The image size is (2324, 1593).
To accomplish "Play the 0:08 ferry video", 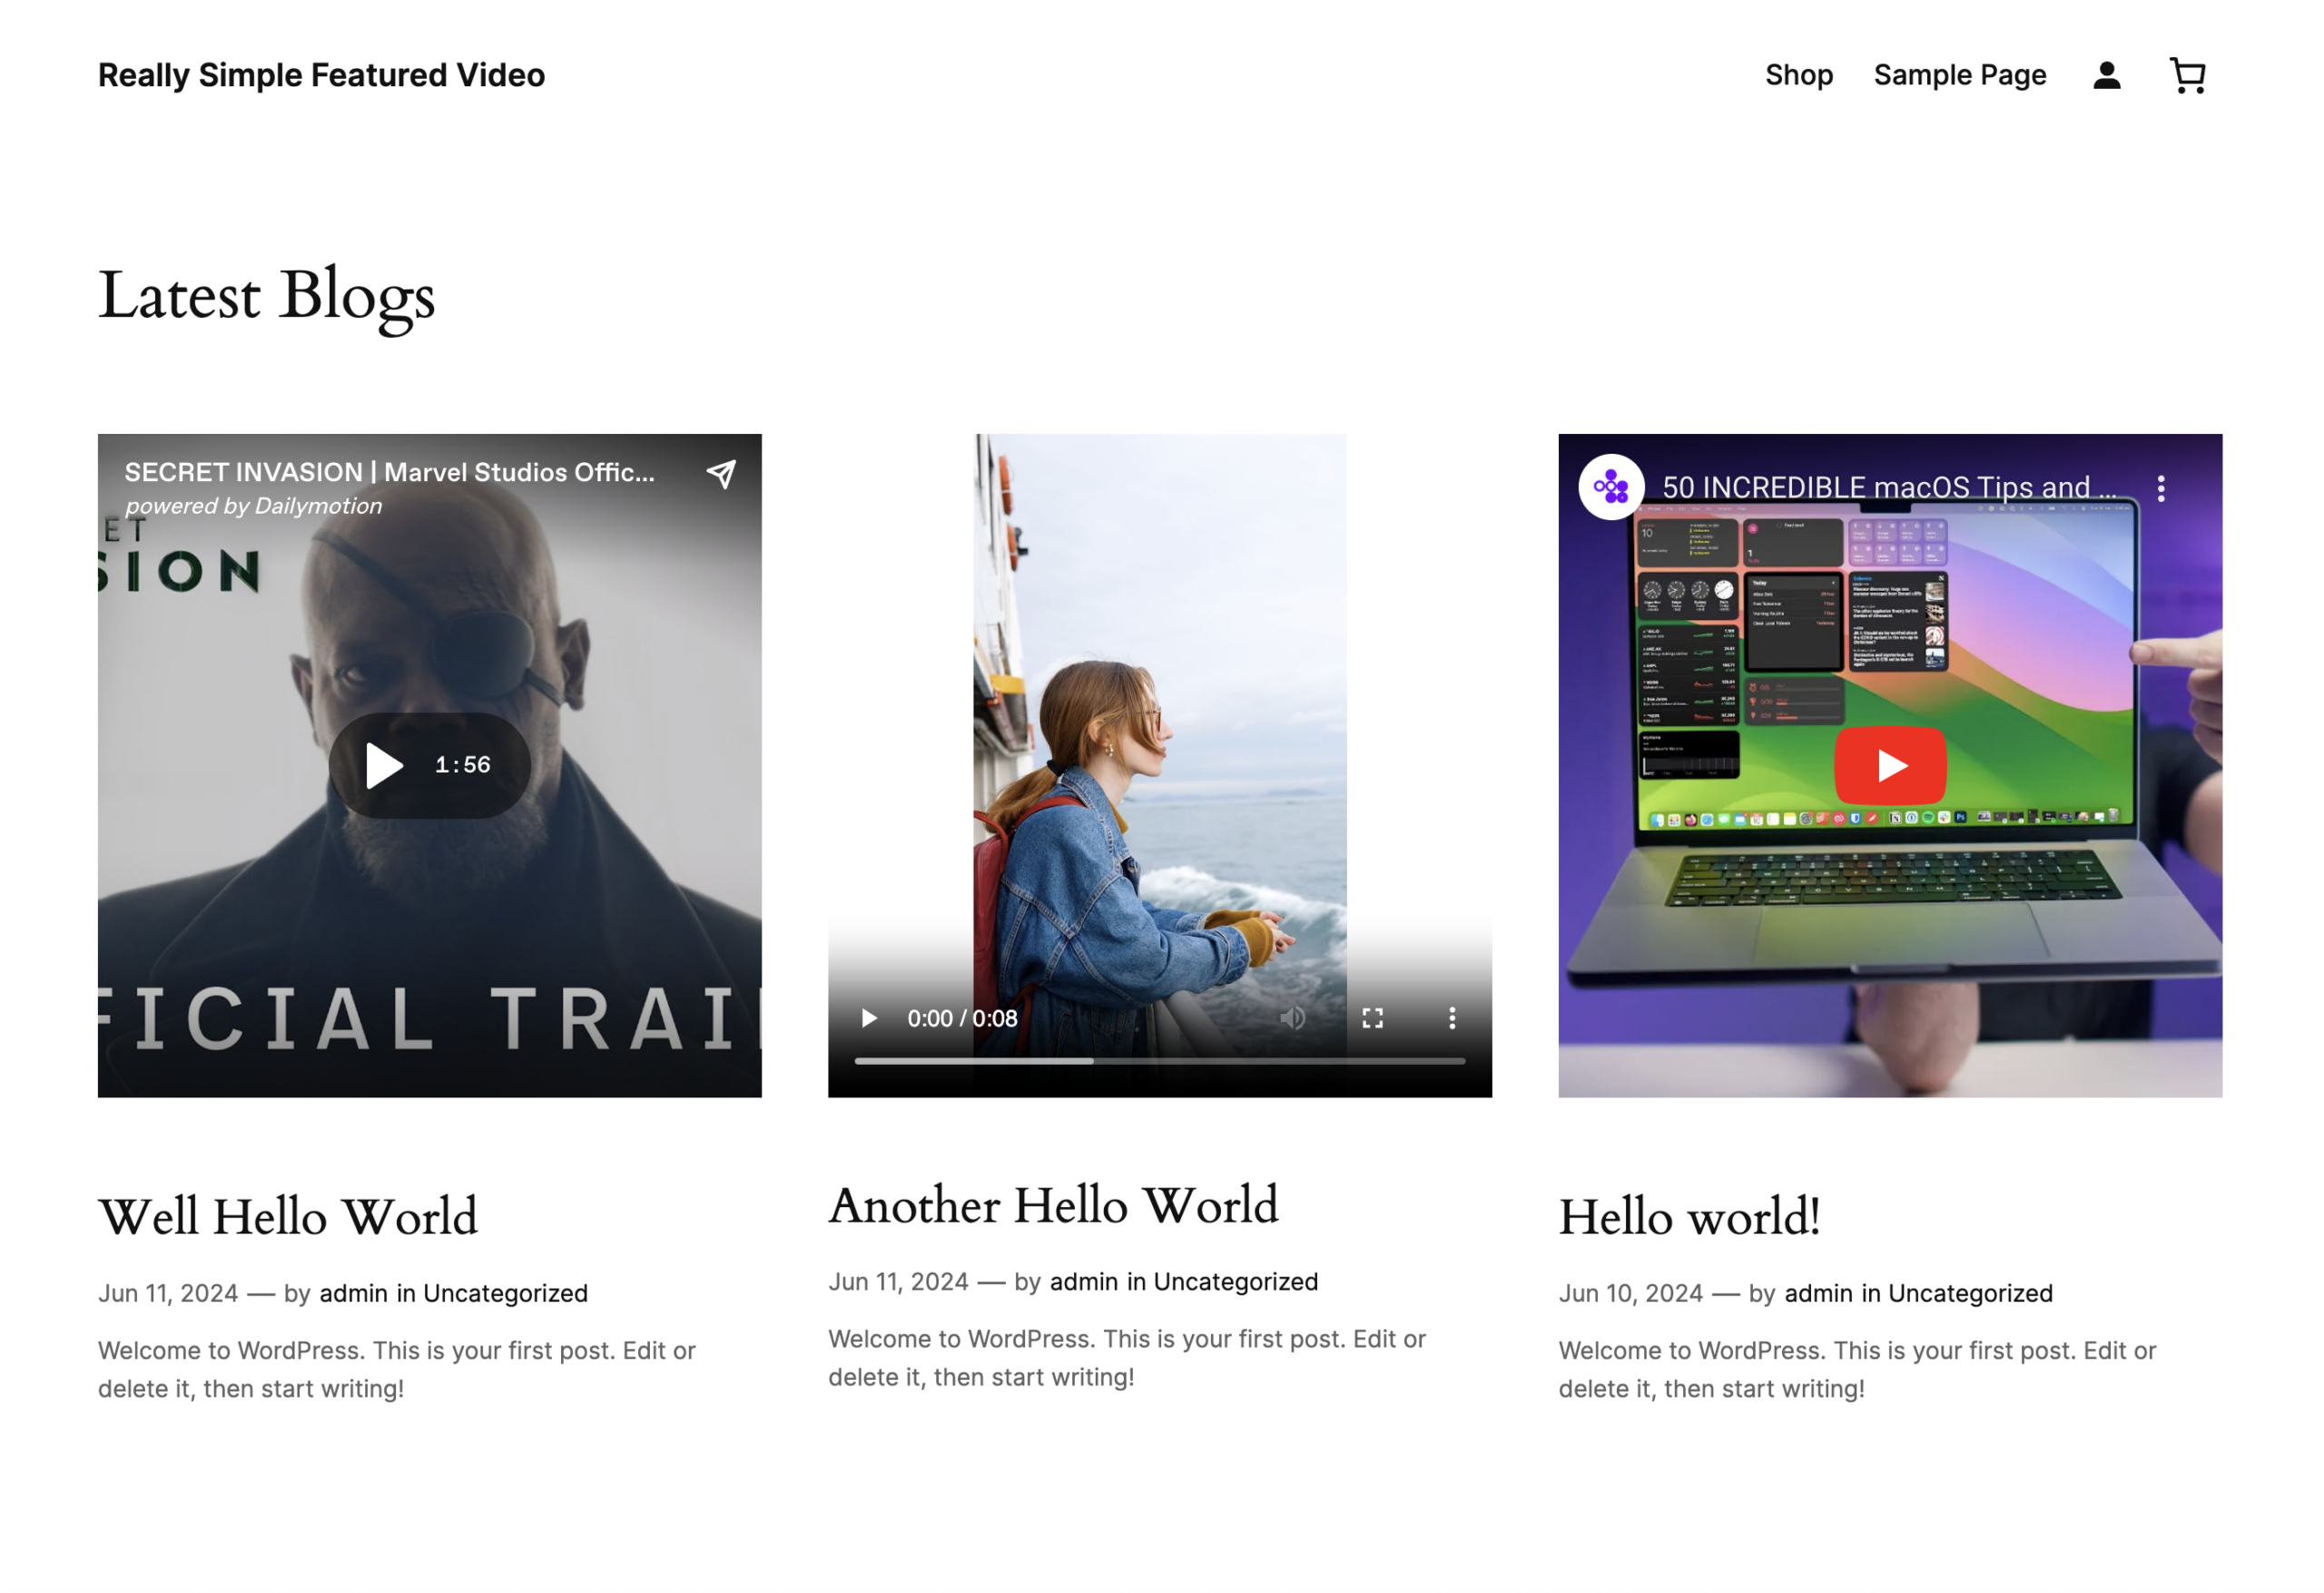I will (869, 1018).
